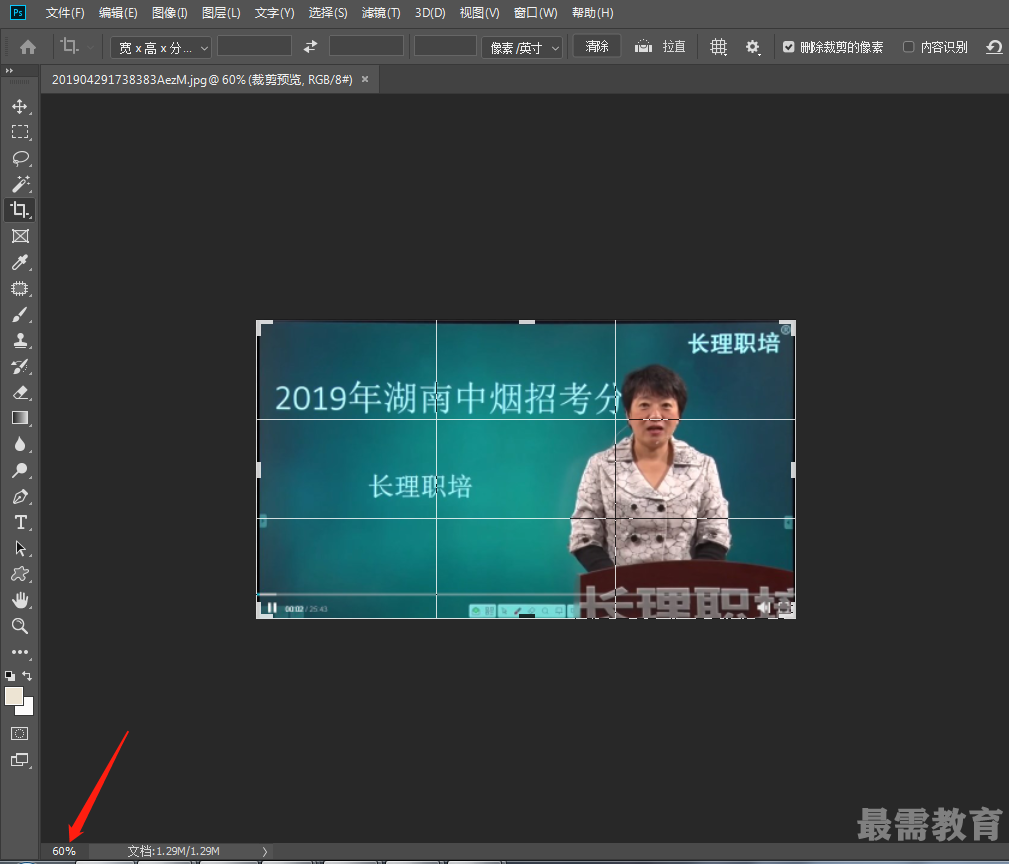Reset the crop box with undo arrow
1009x864 pixels.
coord(994,47)
